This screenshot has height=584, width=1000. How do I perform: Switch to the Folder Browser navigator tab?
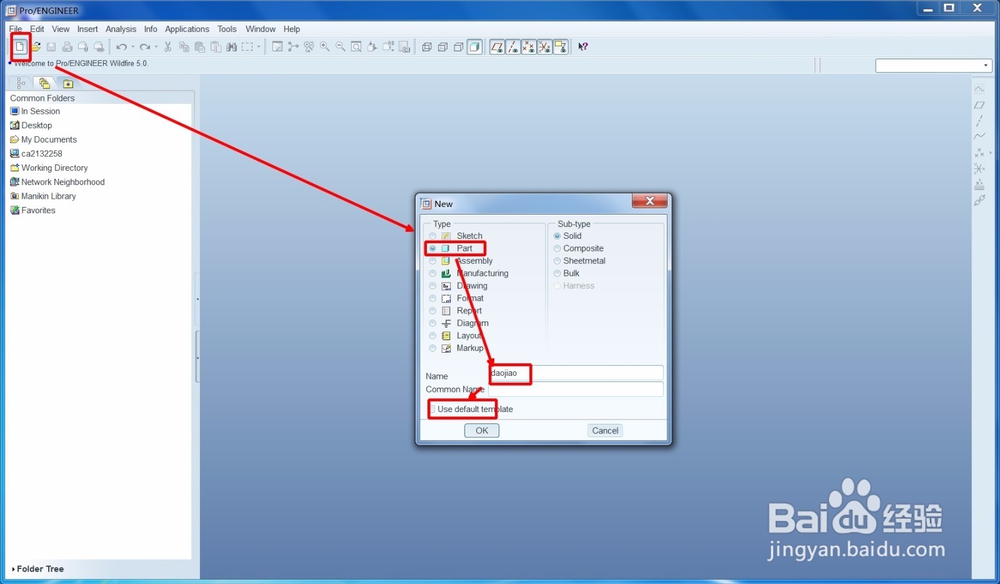pos(44,83)
